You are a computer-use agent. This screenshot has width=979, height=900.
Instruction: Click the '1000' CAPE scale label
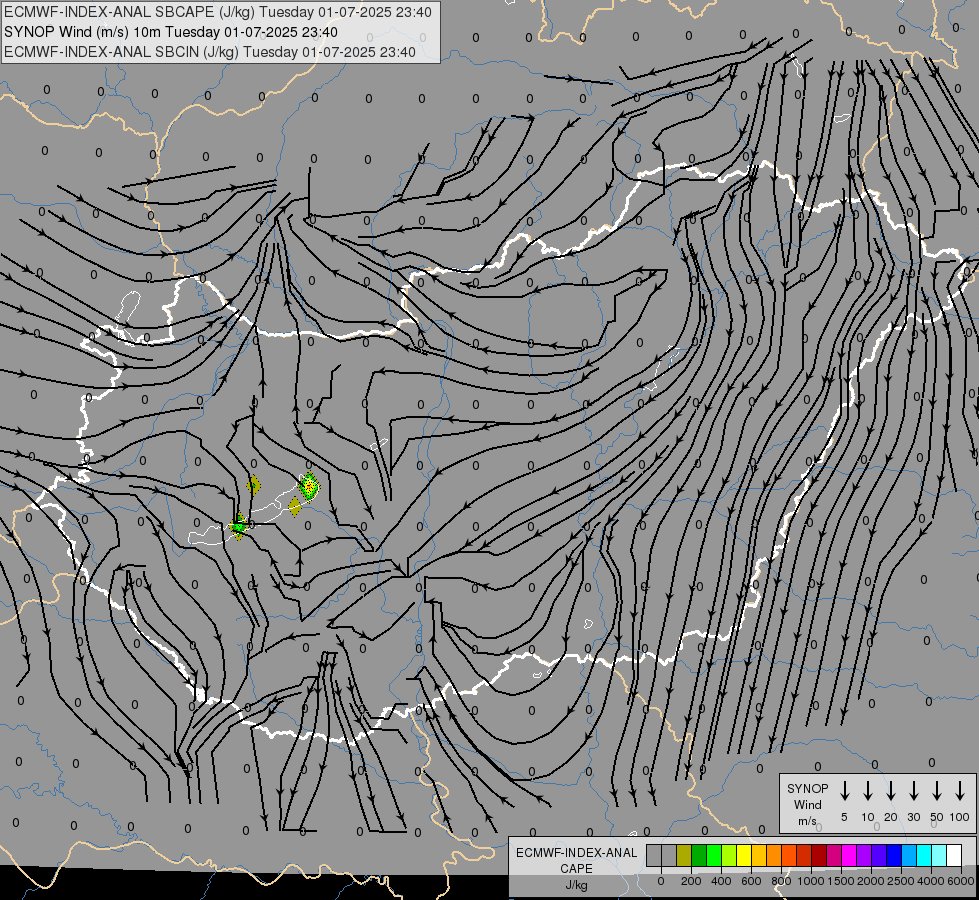click(x=811, y=881)
